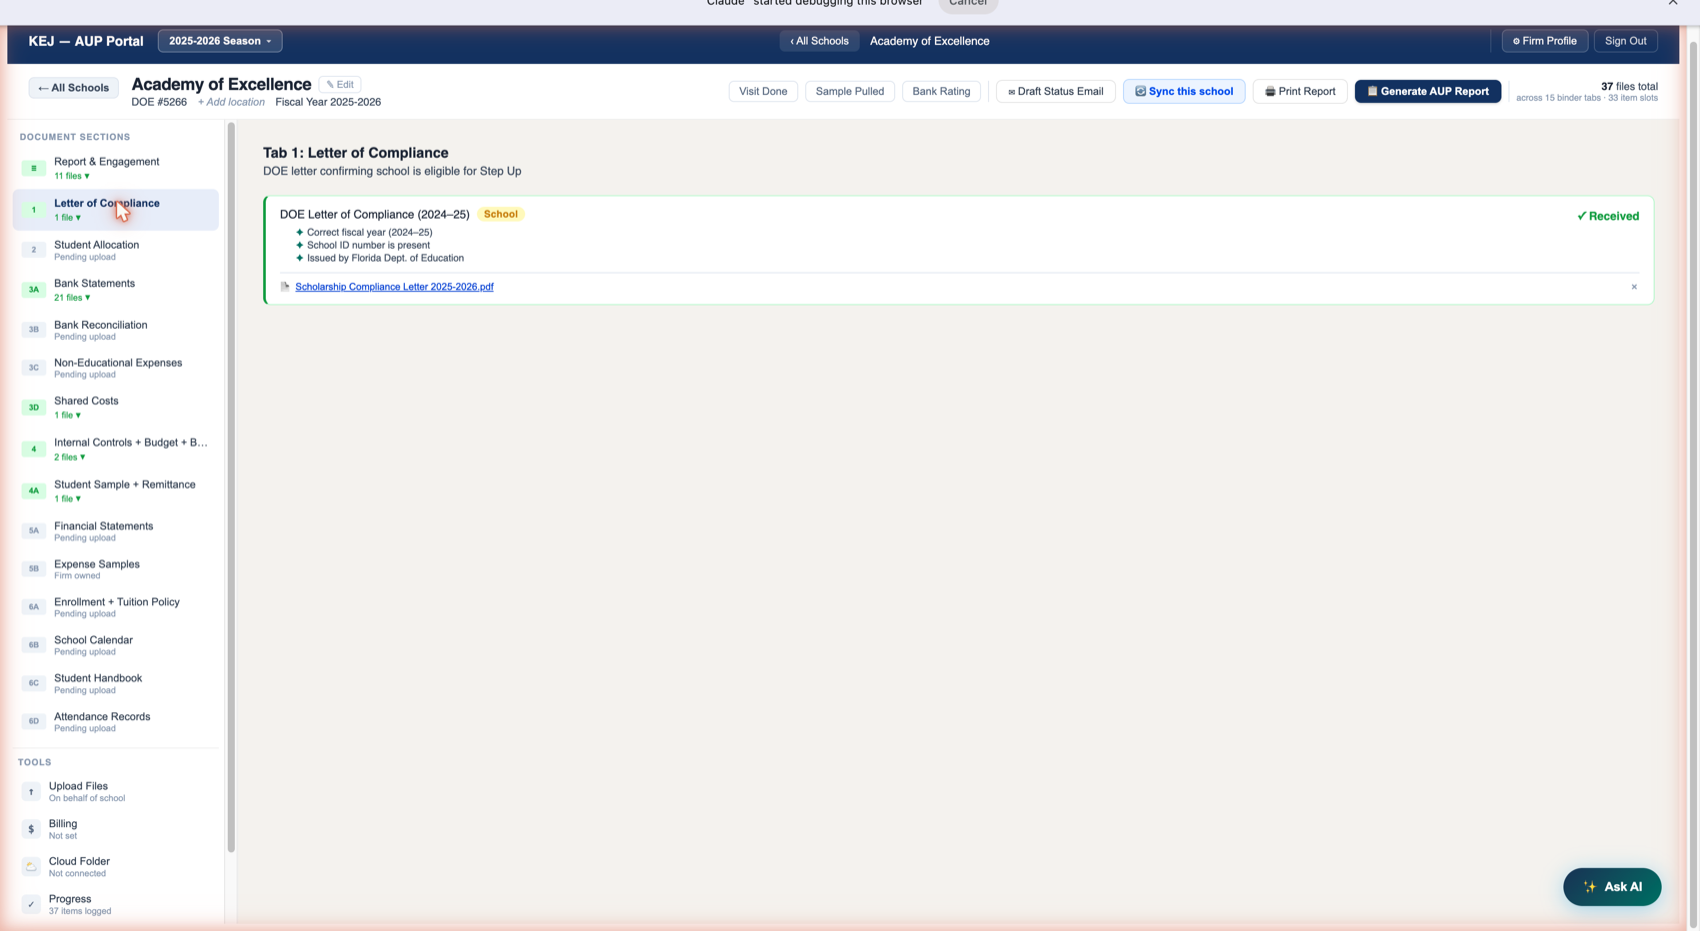Viewport: 1700px width, 931px height.
Task: Open Scholarship Compliance Letter 2025-2026.pdf link
Action: (394, 287)
